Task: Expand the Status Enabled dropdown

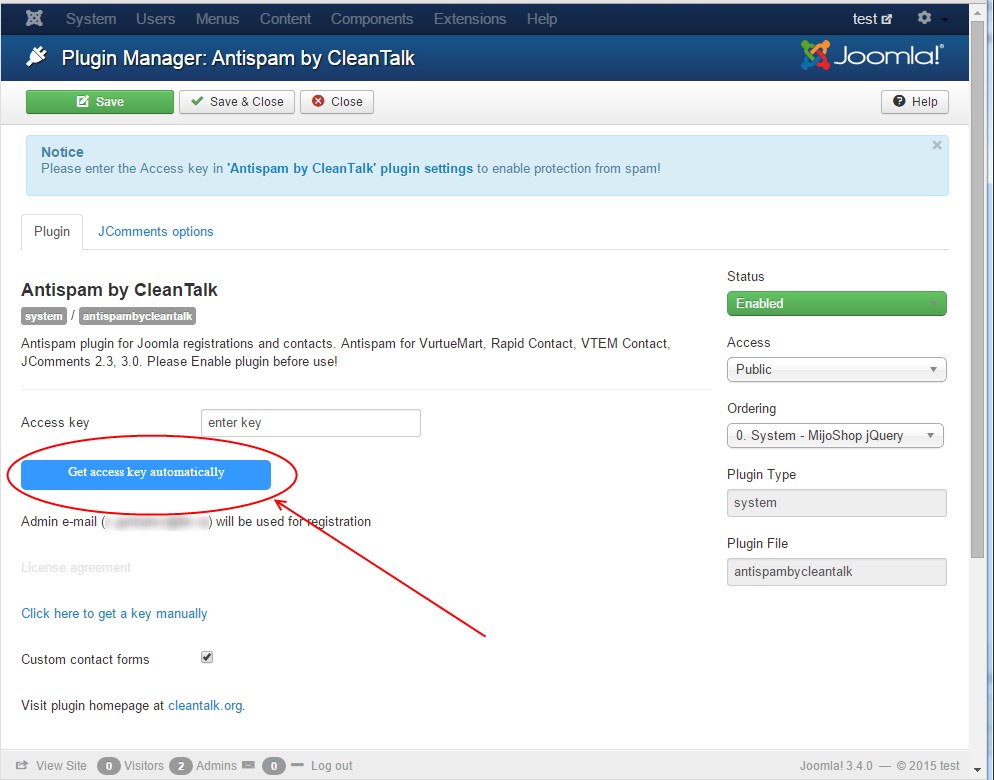Action: coord(836,303)
